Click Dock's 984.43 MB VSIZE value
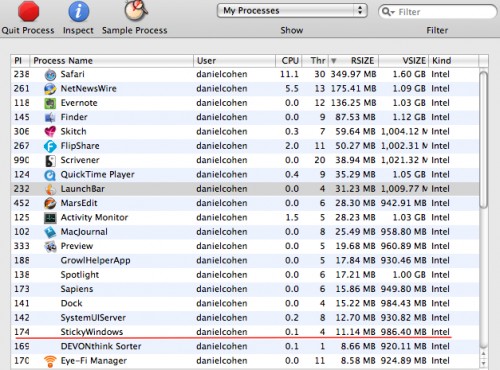The height and width of the screenshot is (370, 500). (404, 304)
